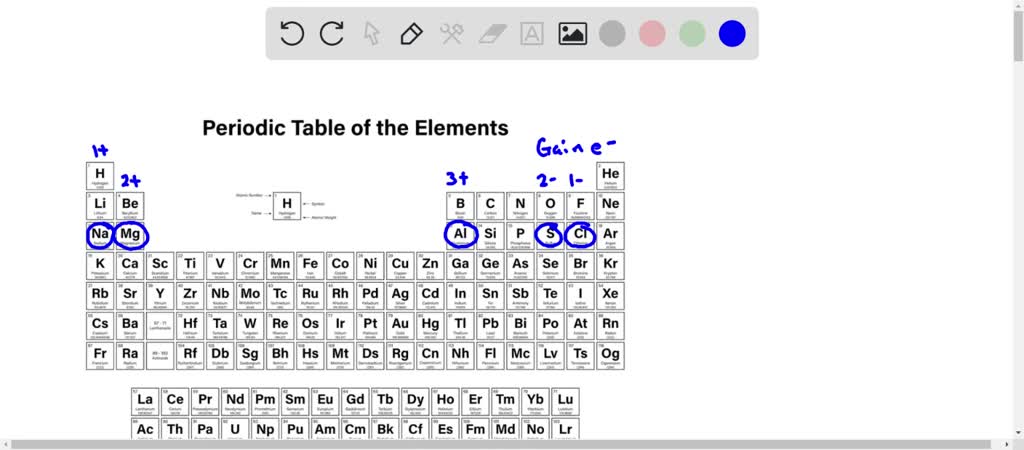This screenshot has height=450, width=1024.
Task: Click the redo arrow icon
Action: click(x=332, y=34)
